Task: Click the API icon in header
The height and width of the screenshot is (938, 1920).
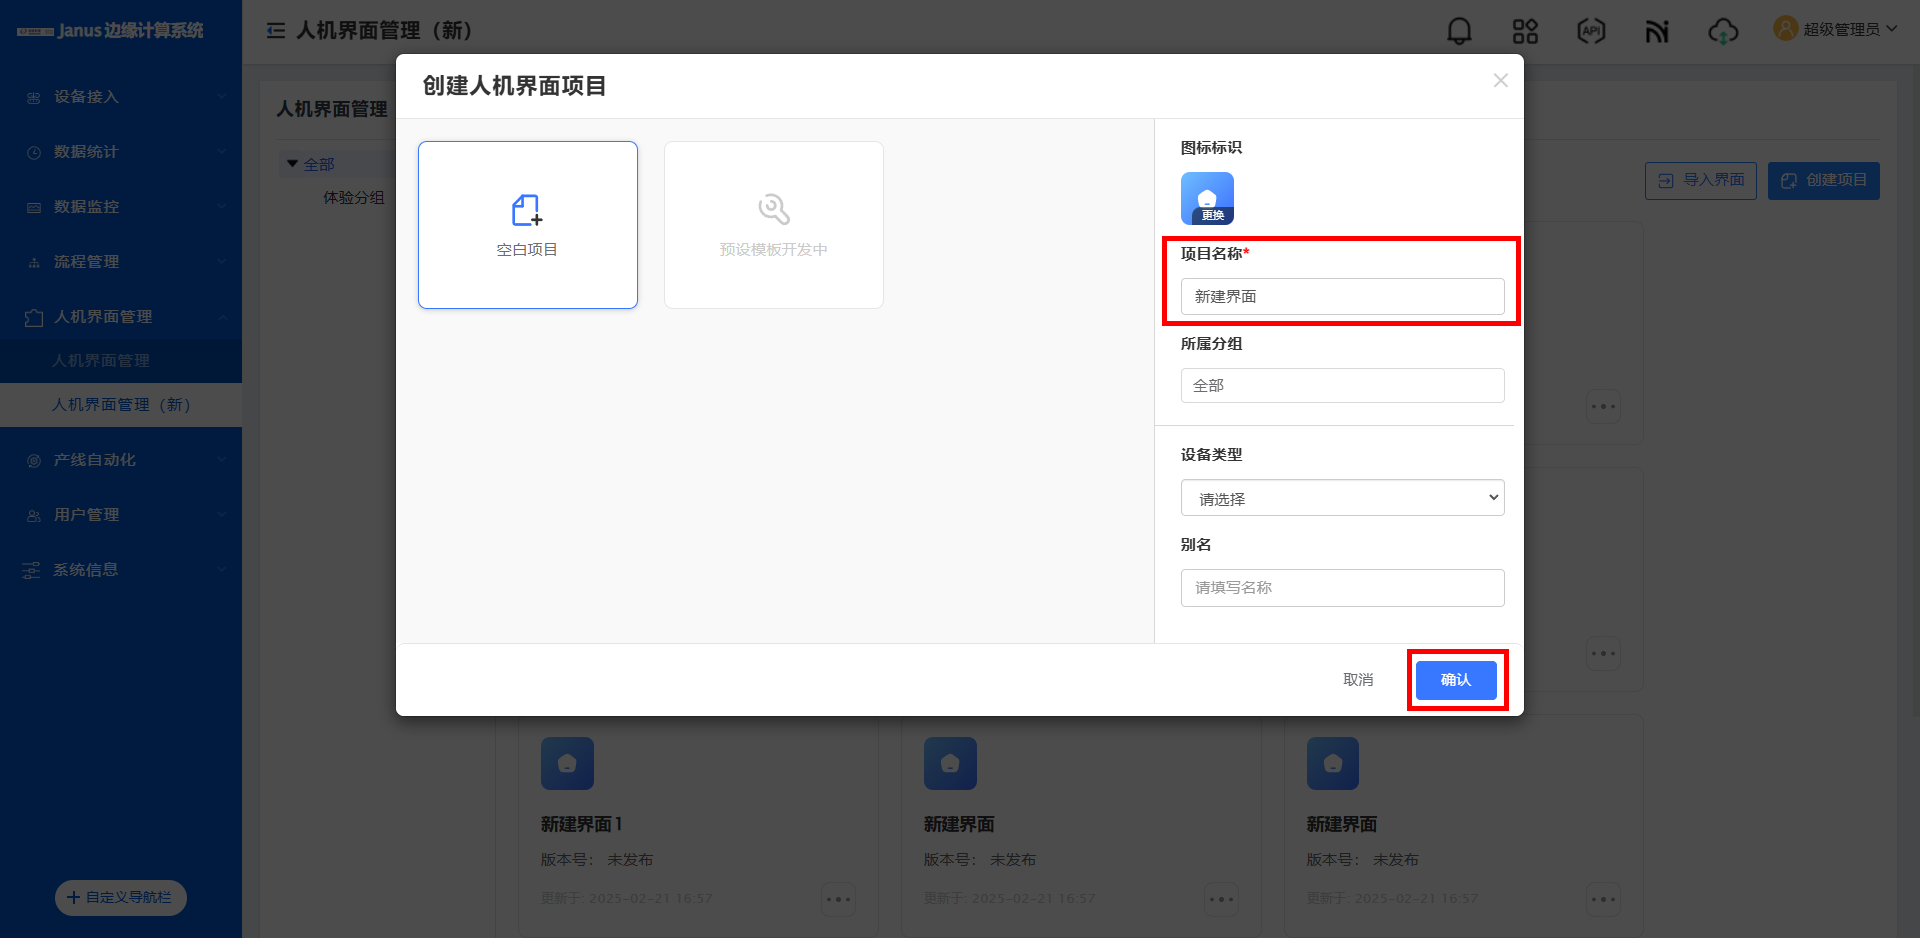Action: pyautogui.click(x=1591, y=31)
